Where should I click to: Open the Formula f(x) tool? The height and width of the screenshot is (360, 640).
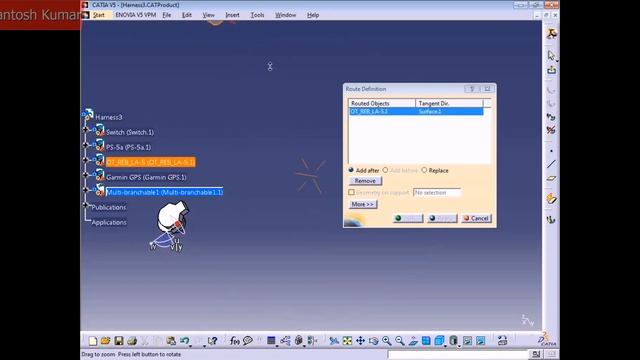click(x=234, y=341)
